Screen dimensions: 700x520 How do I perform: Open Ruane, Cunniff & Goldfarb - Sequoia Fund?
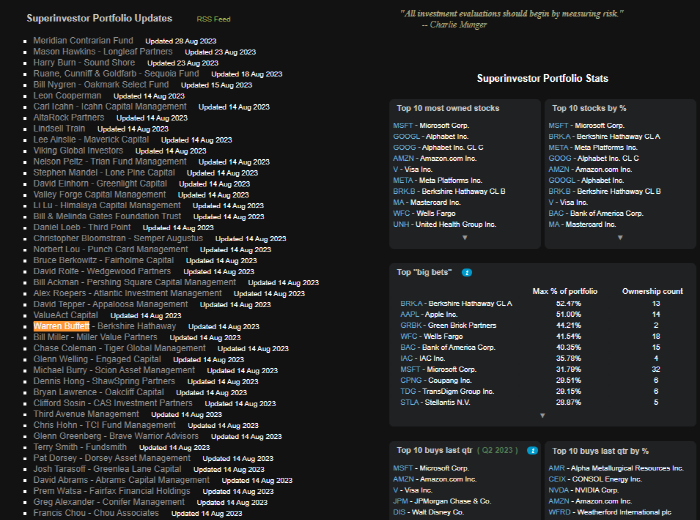pos(116,74)
